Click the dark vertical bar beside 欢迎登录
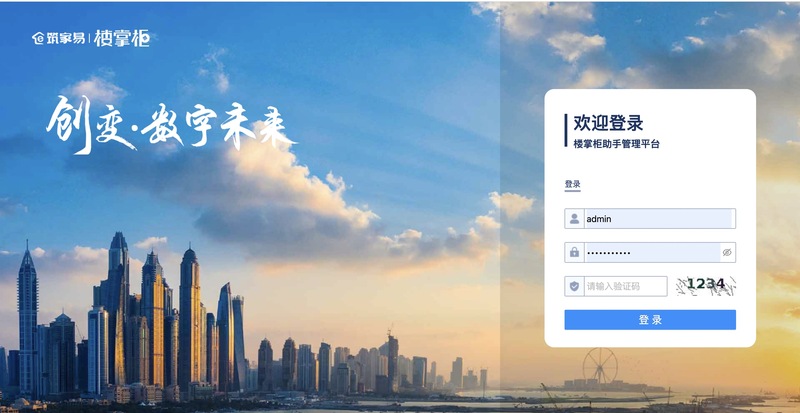Image resolution: width=800 pixels, height=413 pixels. point(566,130)
